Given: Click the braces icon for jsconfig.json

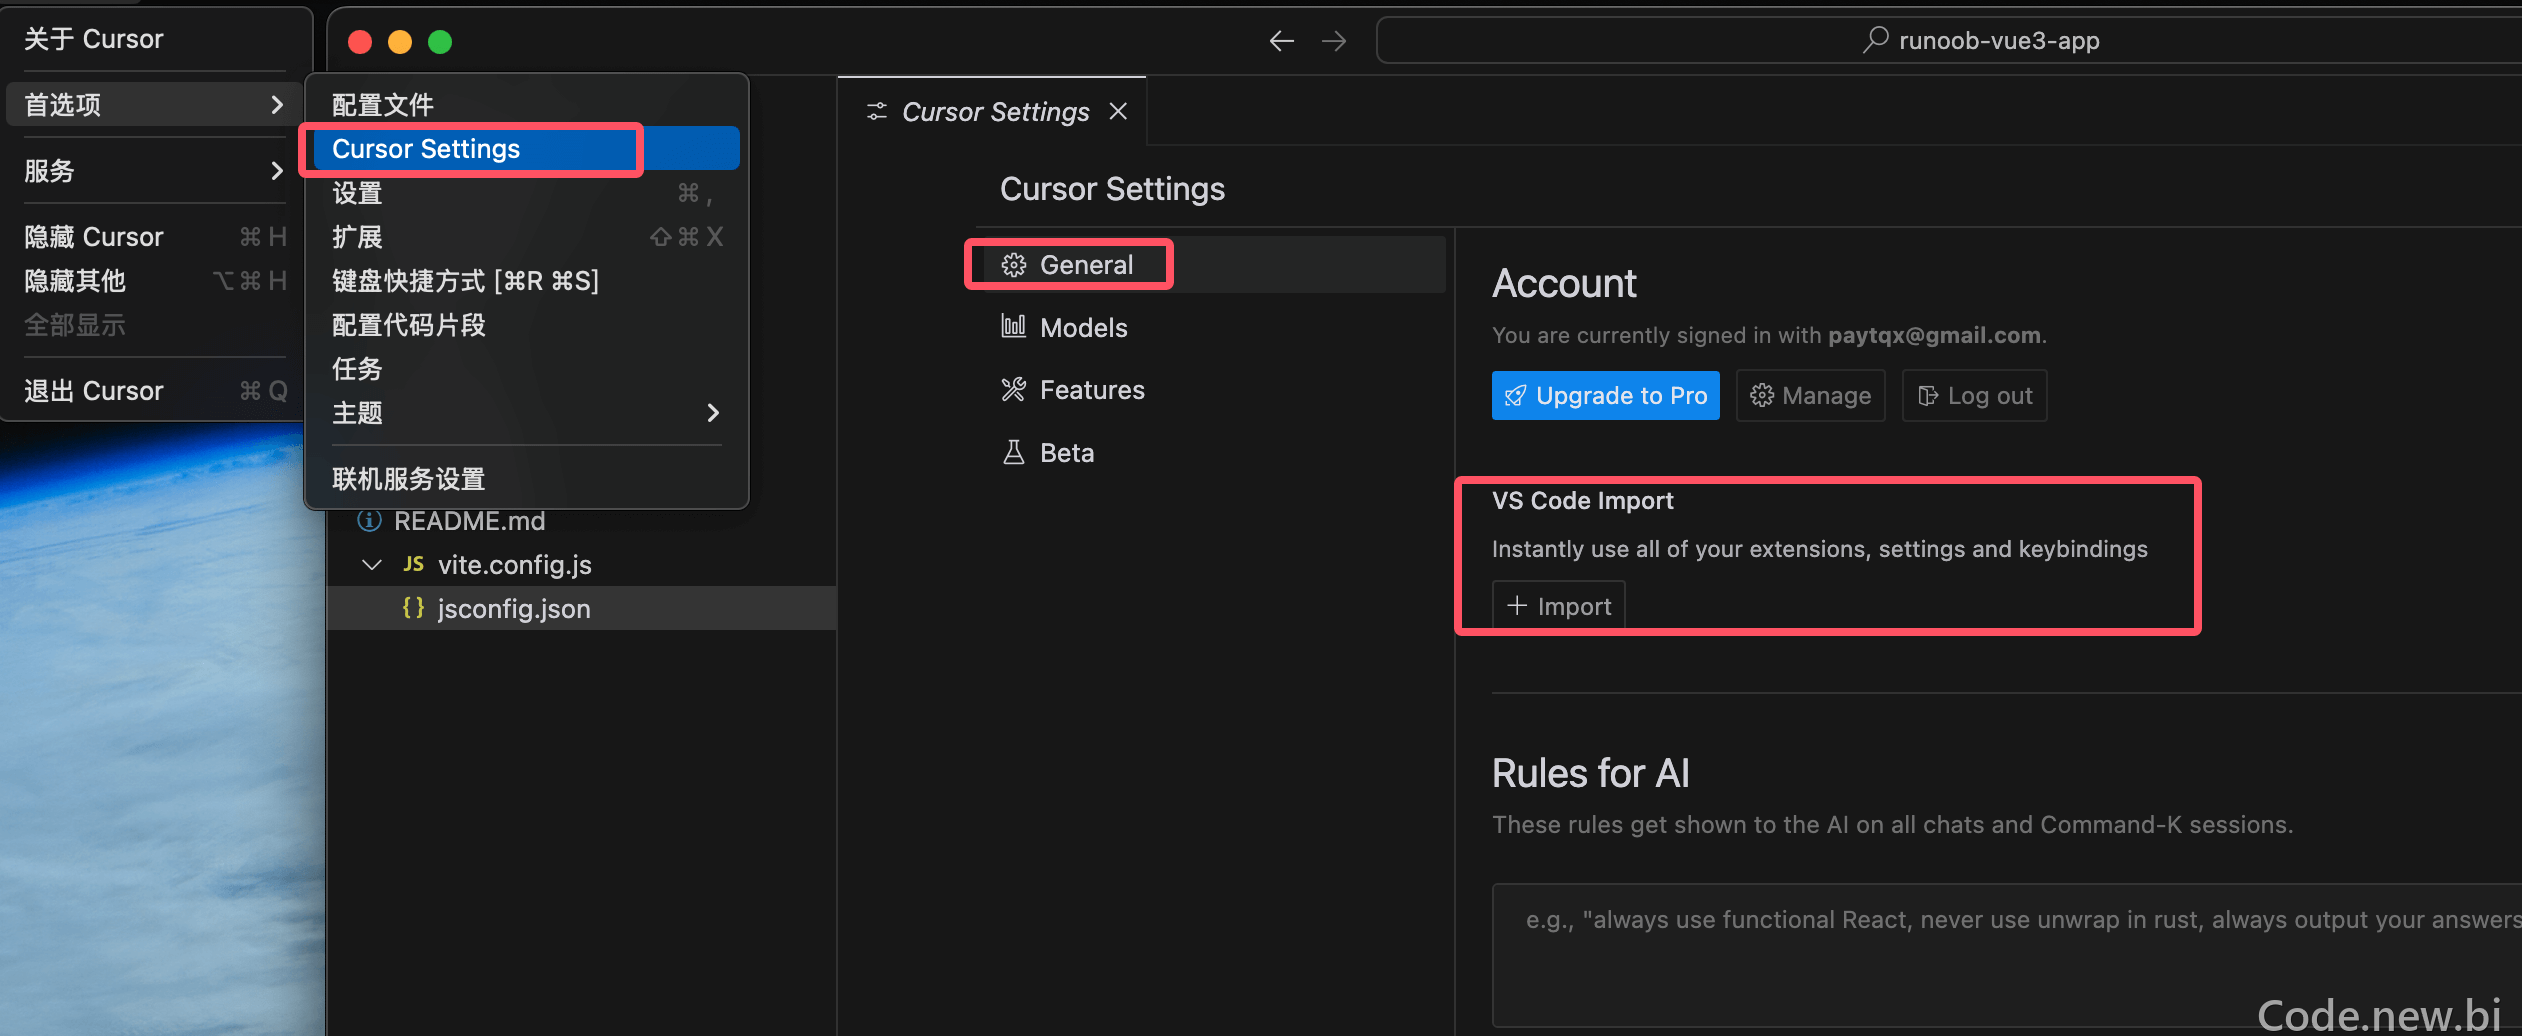Looking at the screenshot, I should tap(413, 608).
